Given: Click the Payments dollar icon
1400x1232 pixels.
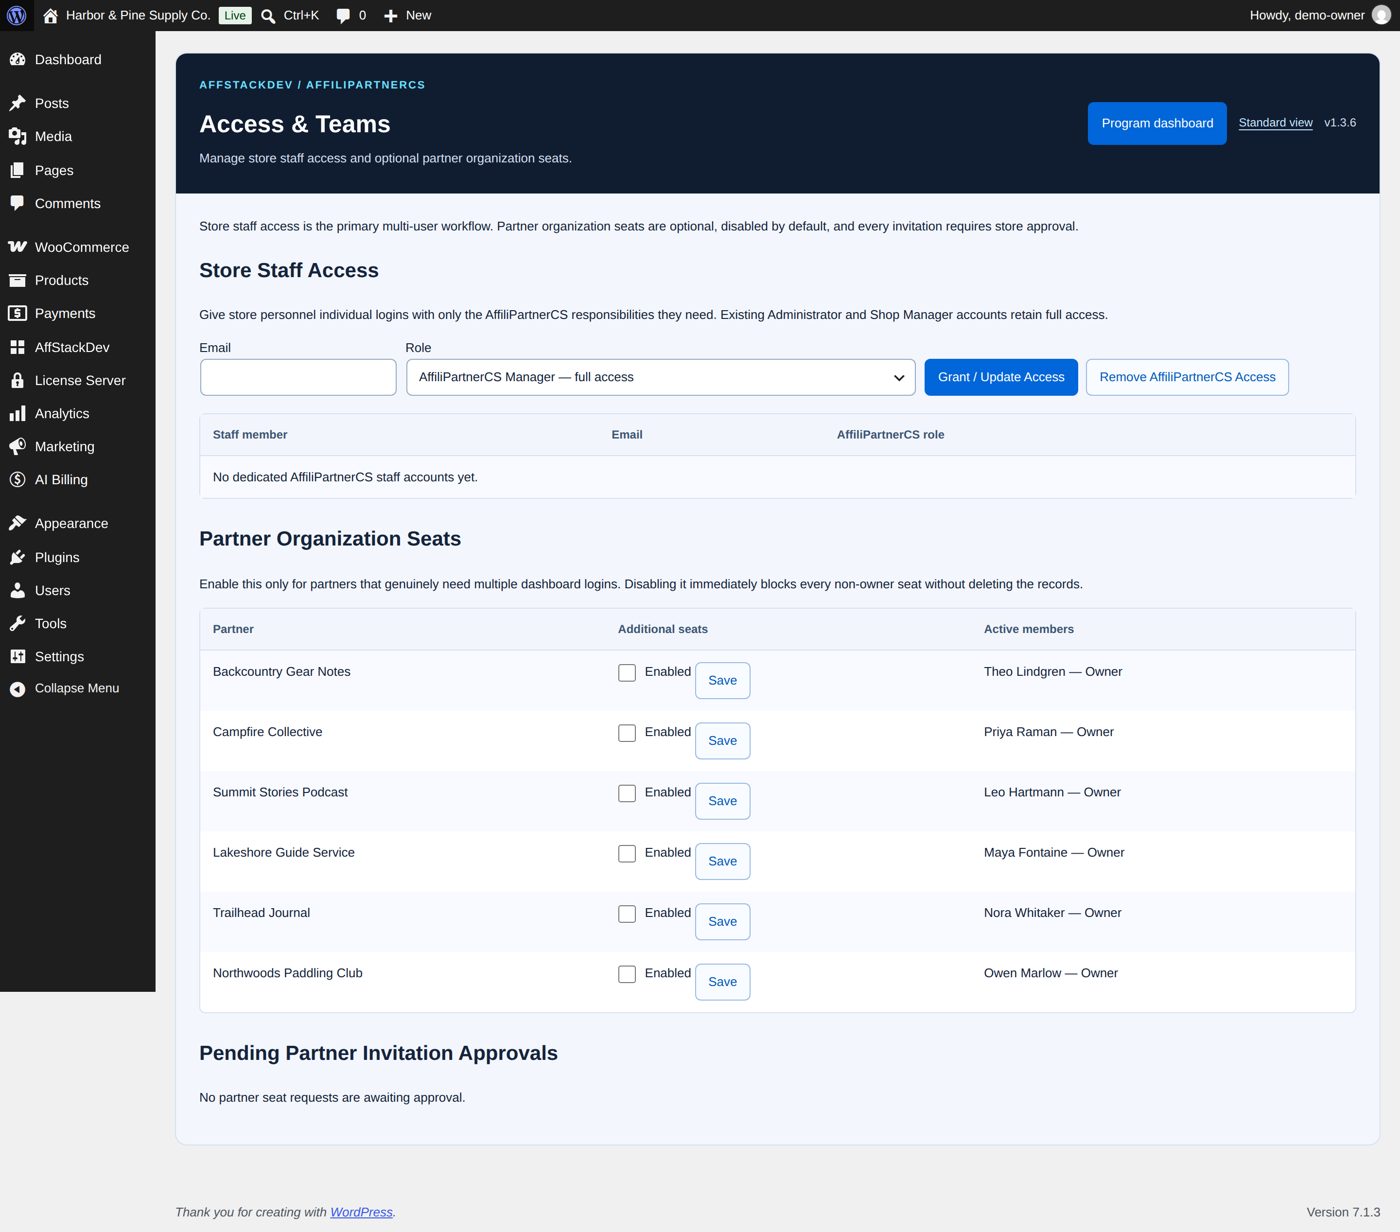Looking at the screenshot, I should click(x=17, y=313).
